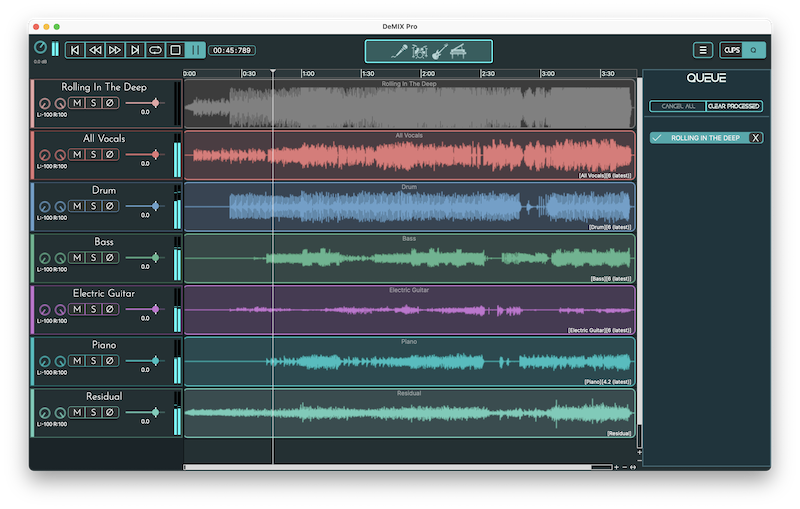This screenshot has height=509, width=800.
Task: Solo the Drum track
Action: click(93, 206)
